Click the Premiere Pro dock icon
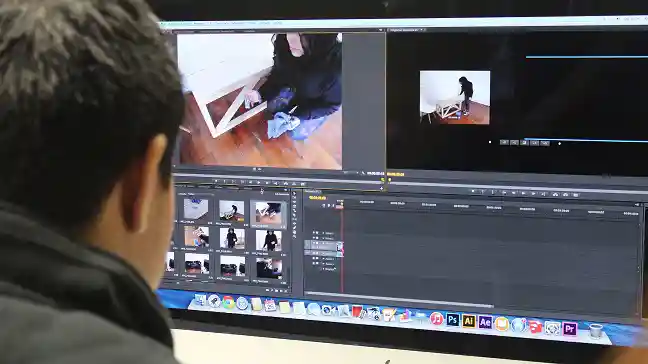This screenshot has height=364, width=648. [x=570, y=329]
